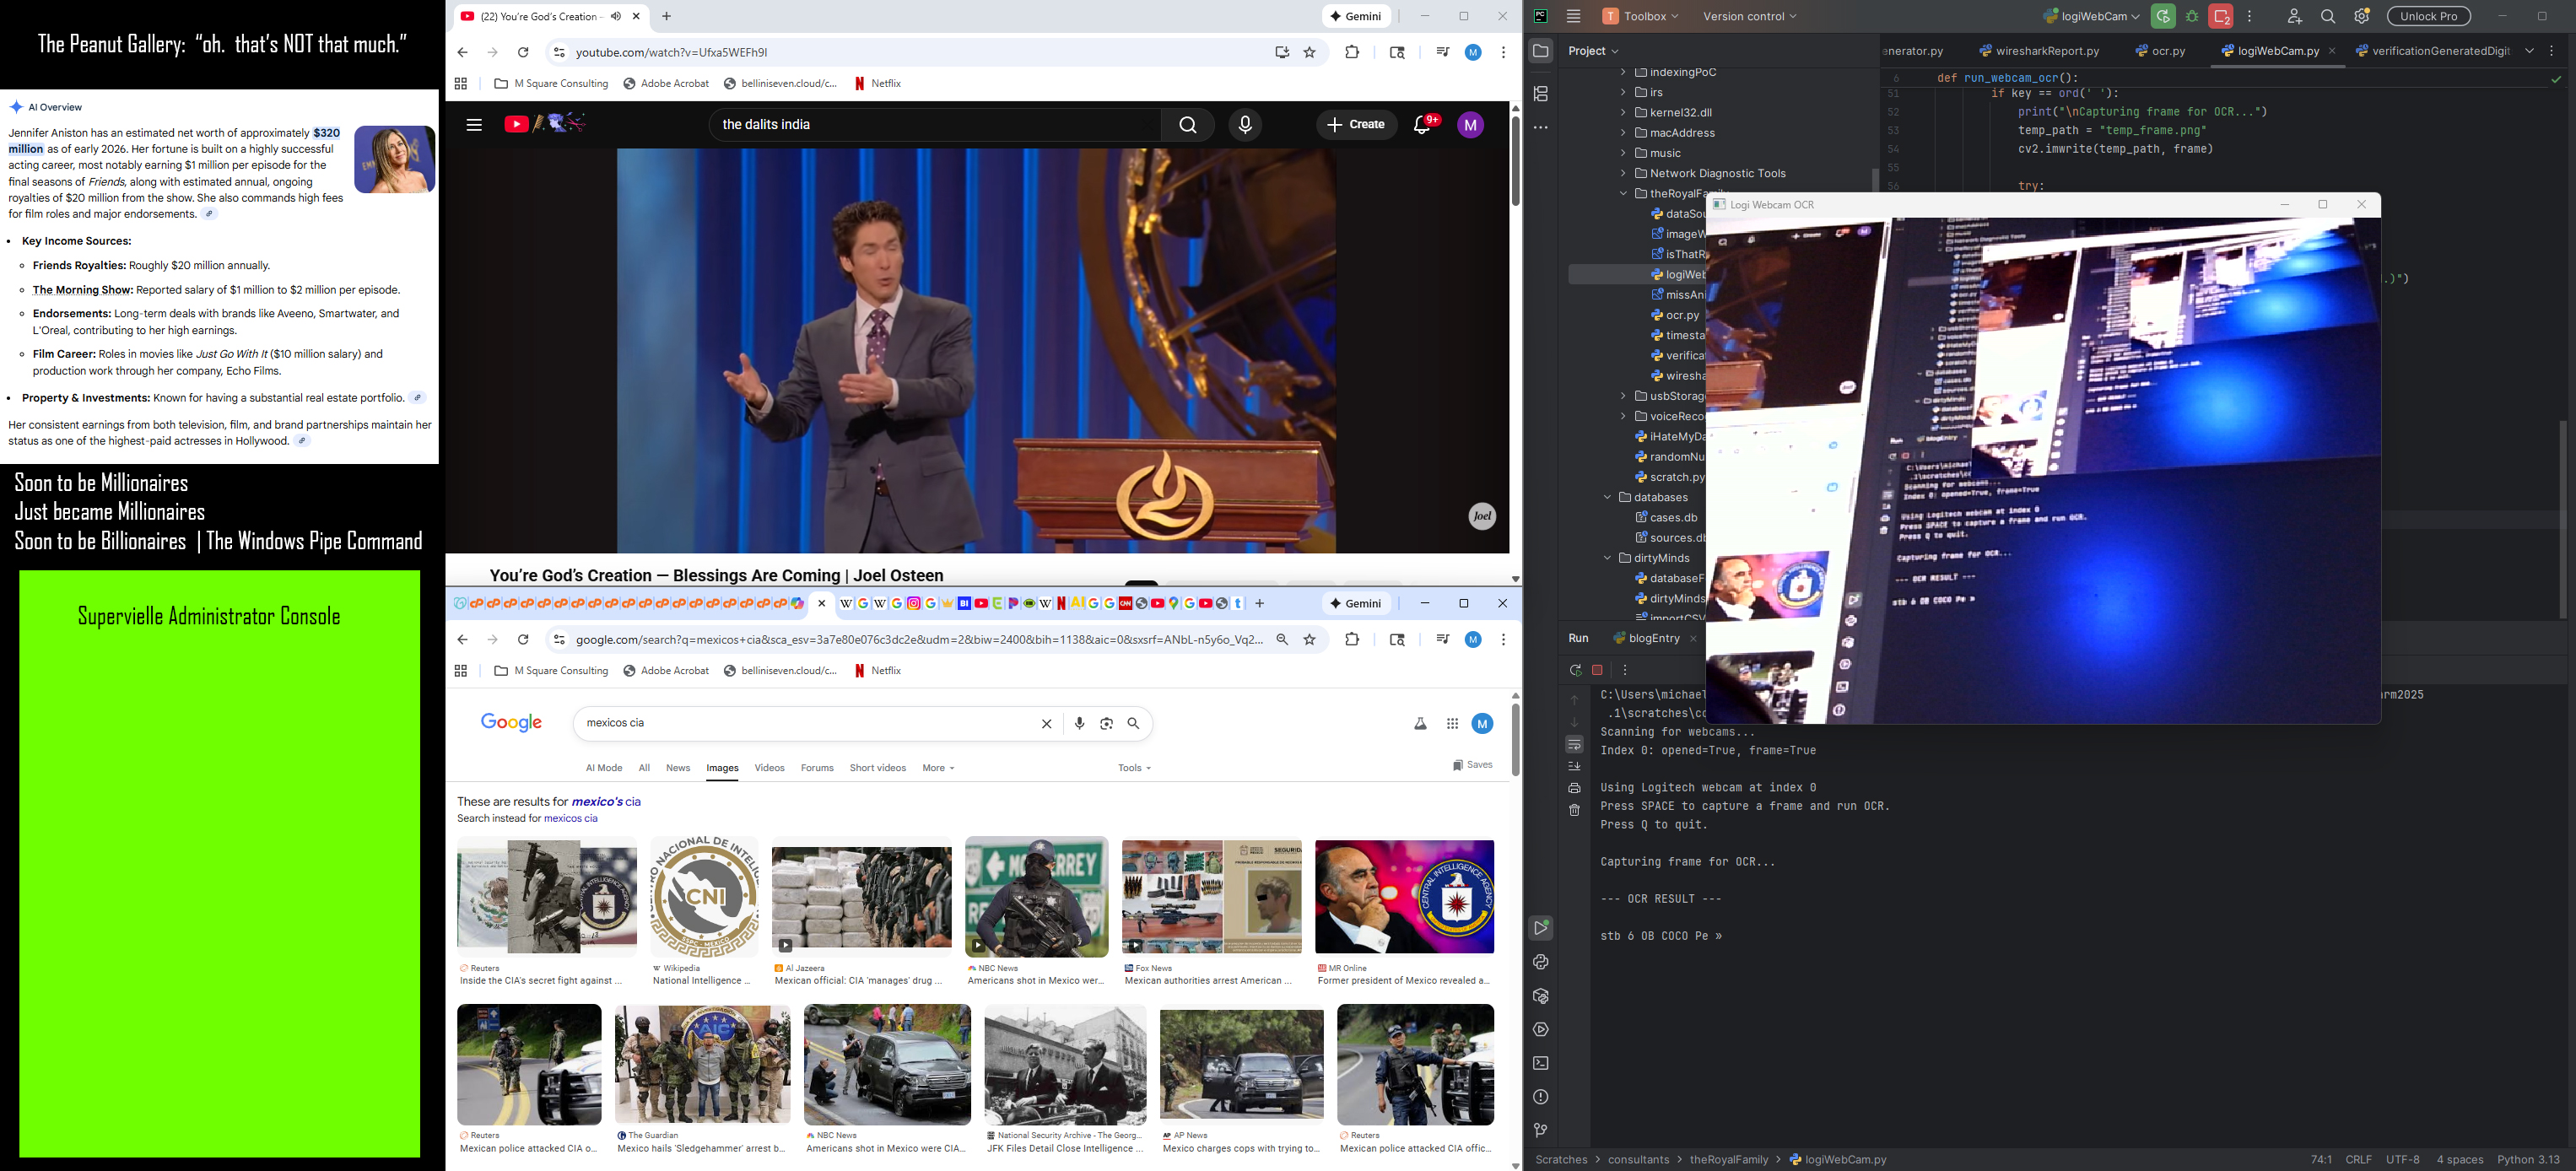
Task: Select the Videos tab in Google results
Action: click(769, 768)
